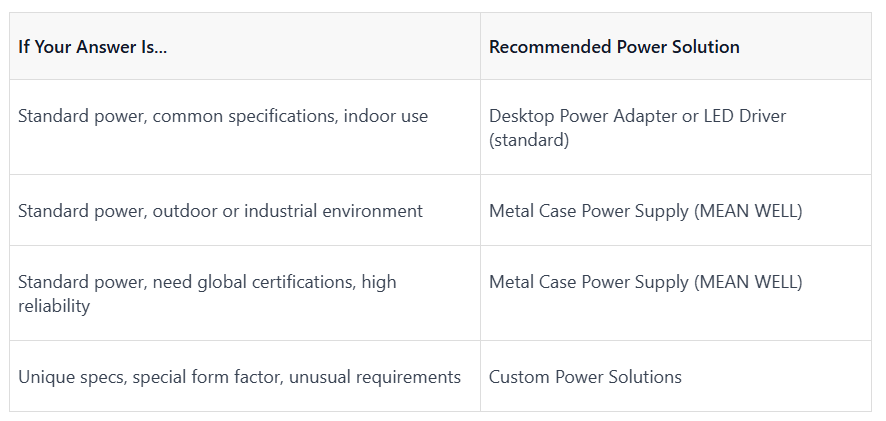The height and width of the screenshot is (421, 886).
Task: Click the "indoor use" text
Action: tap(386, 116)
